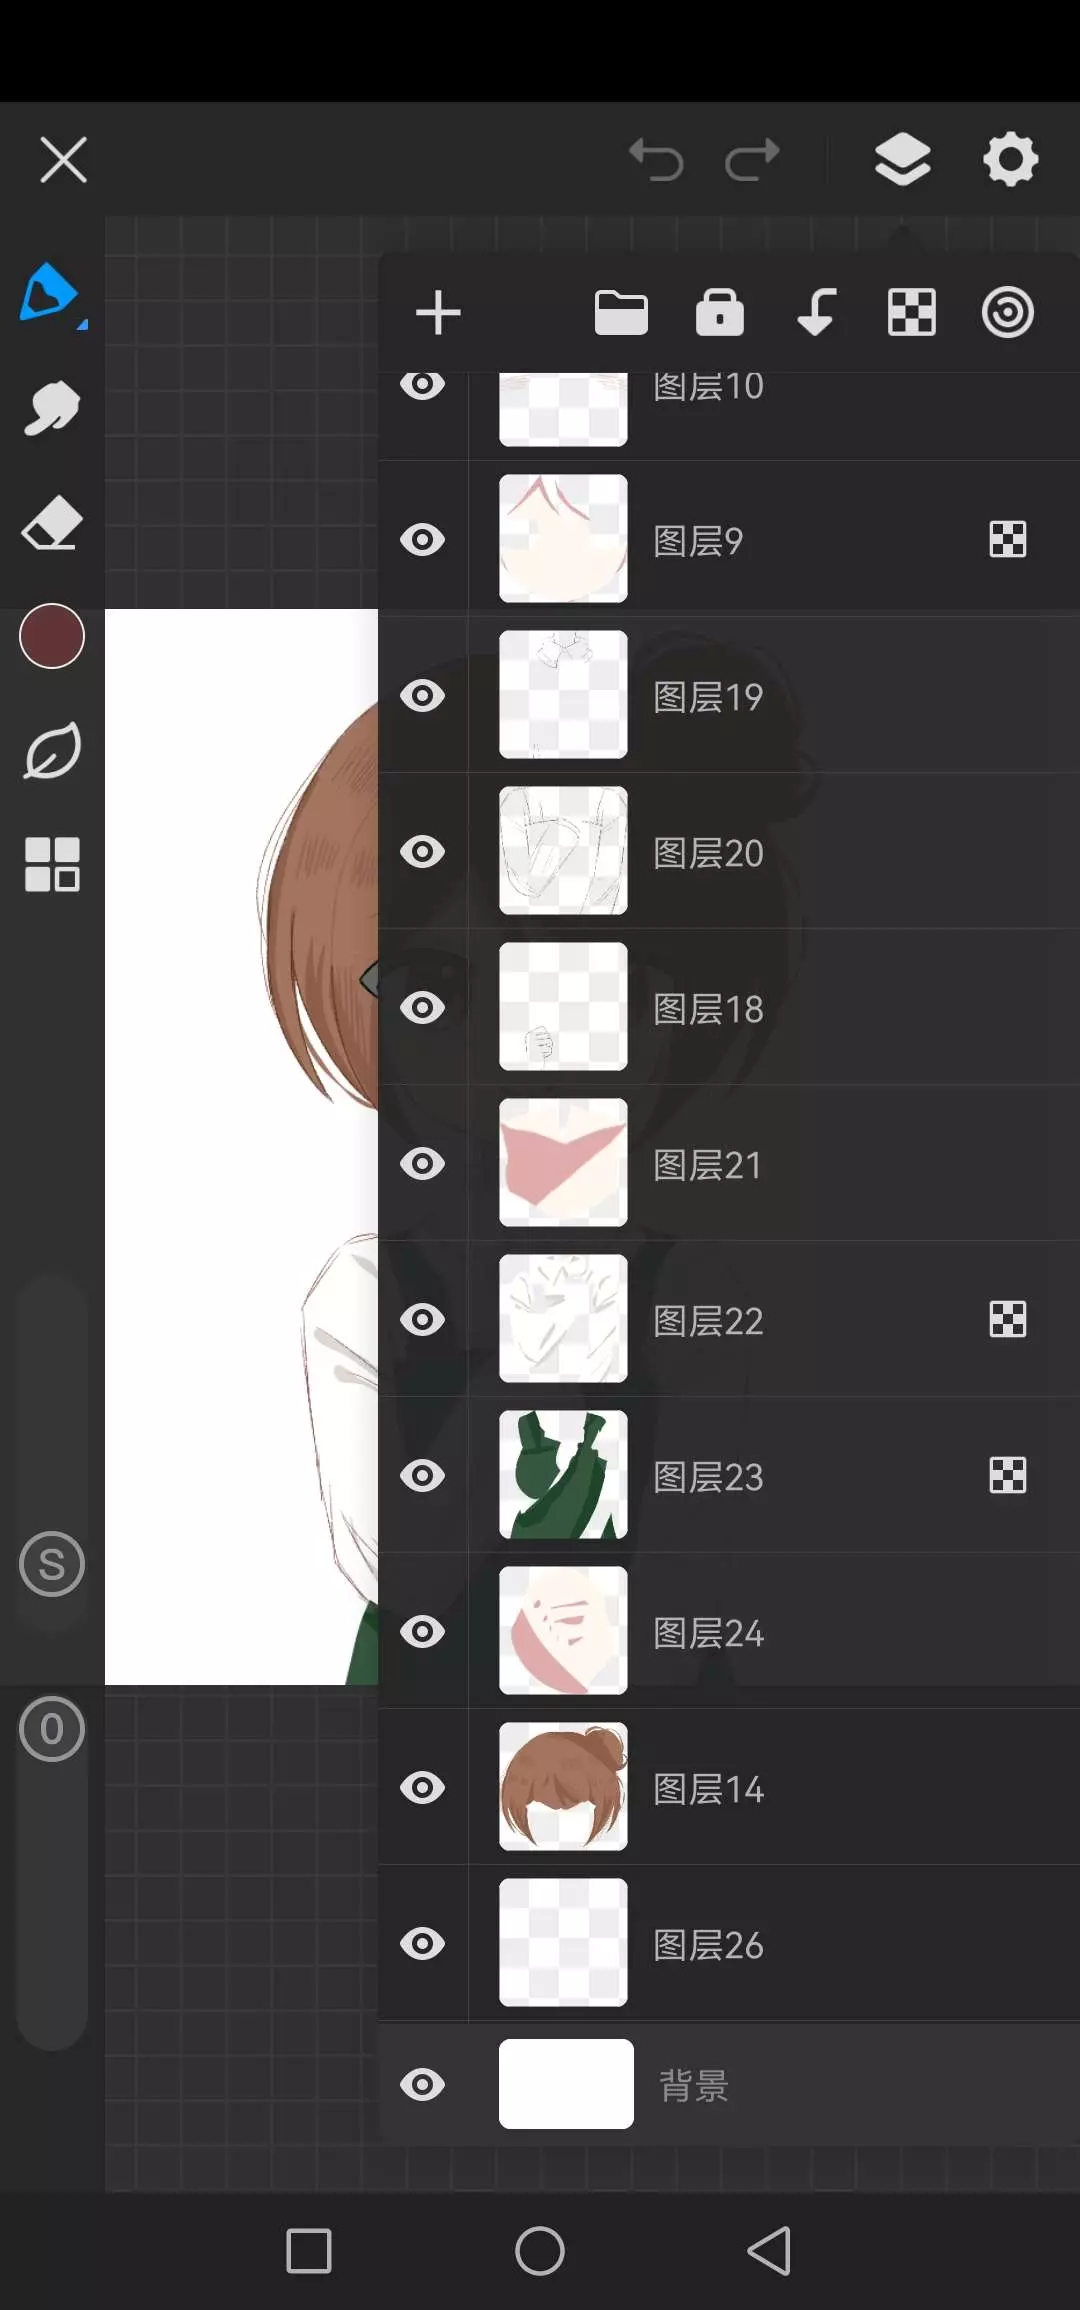Hide layer 图层19
Screen dimensions: 1080x2310
click(x=423, y=696)
